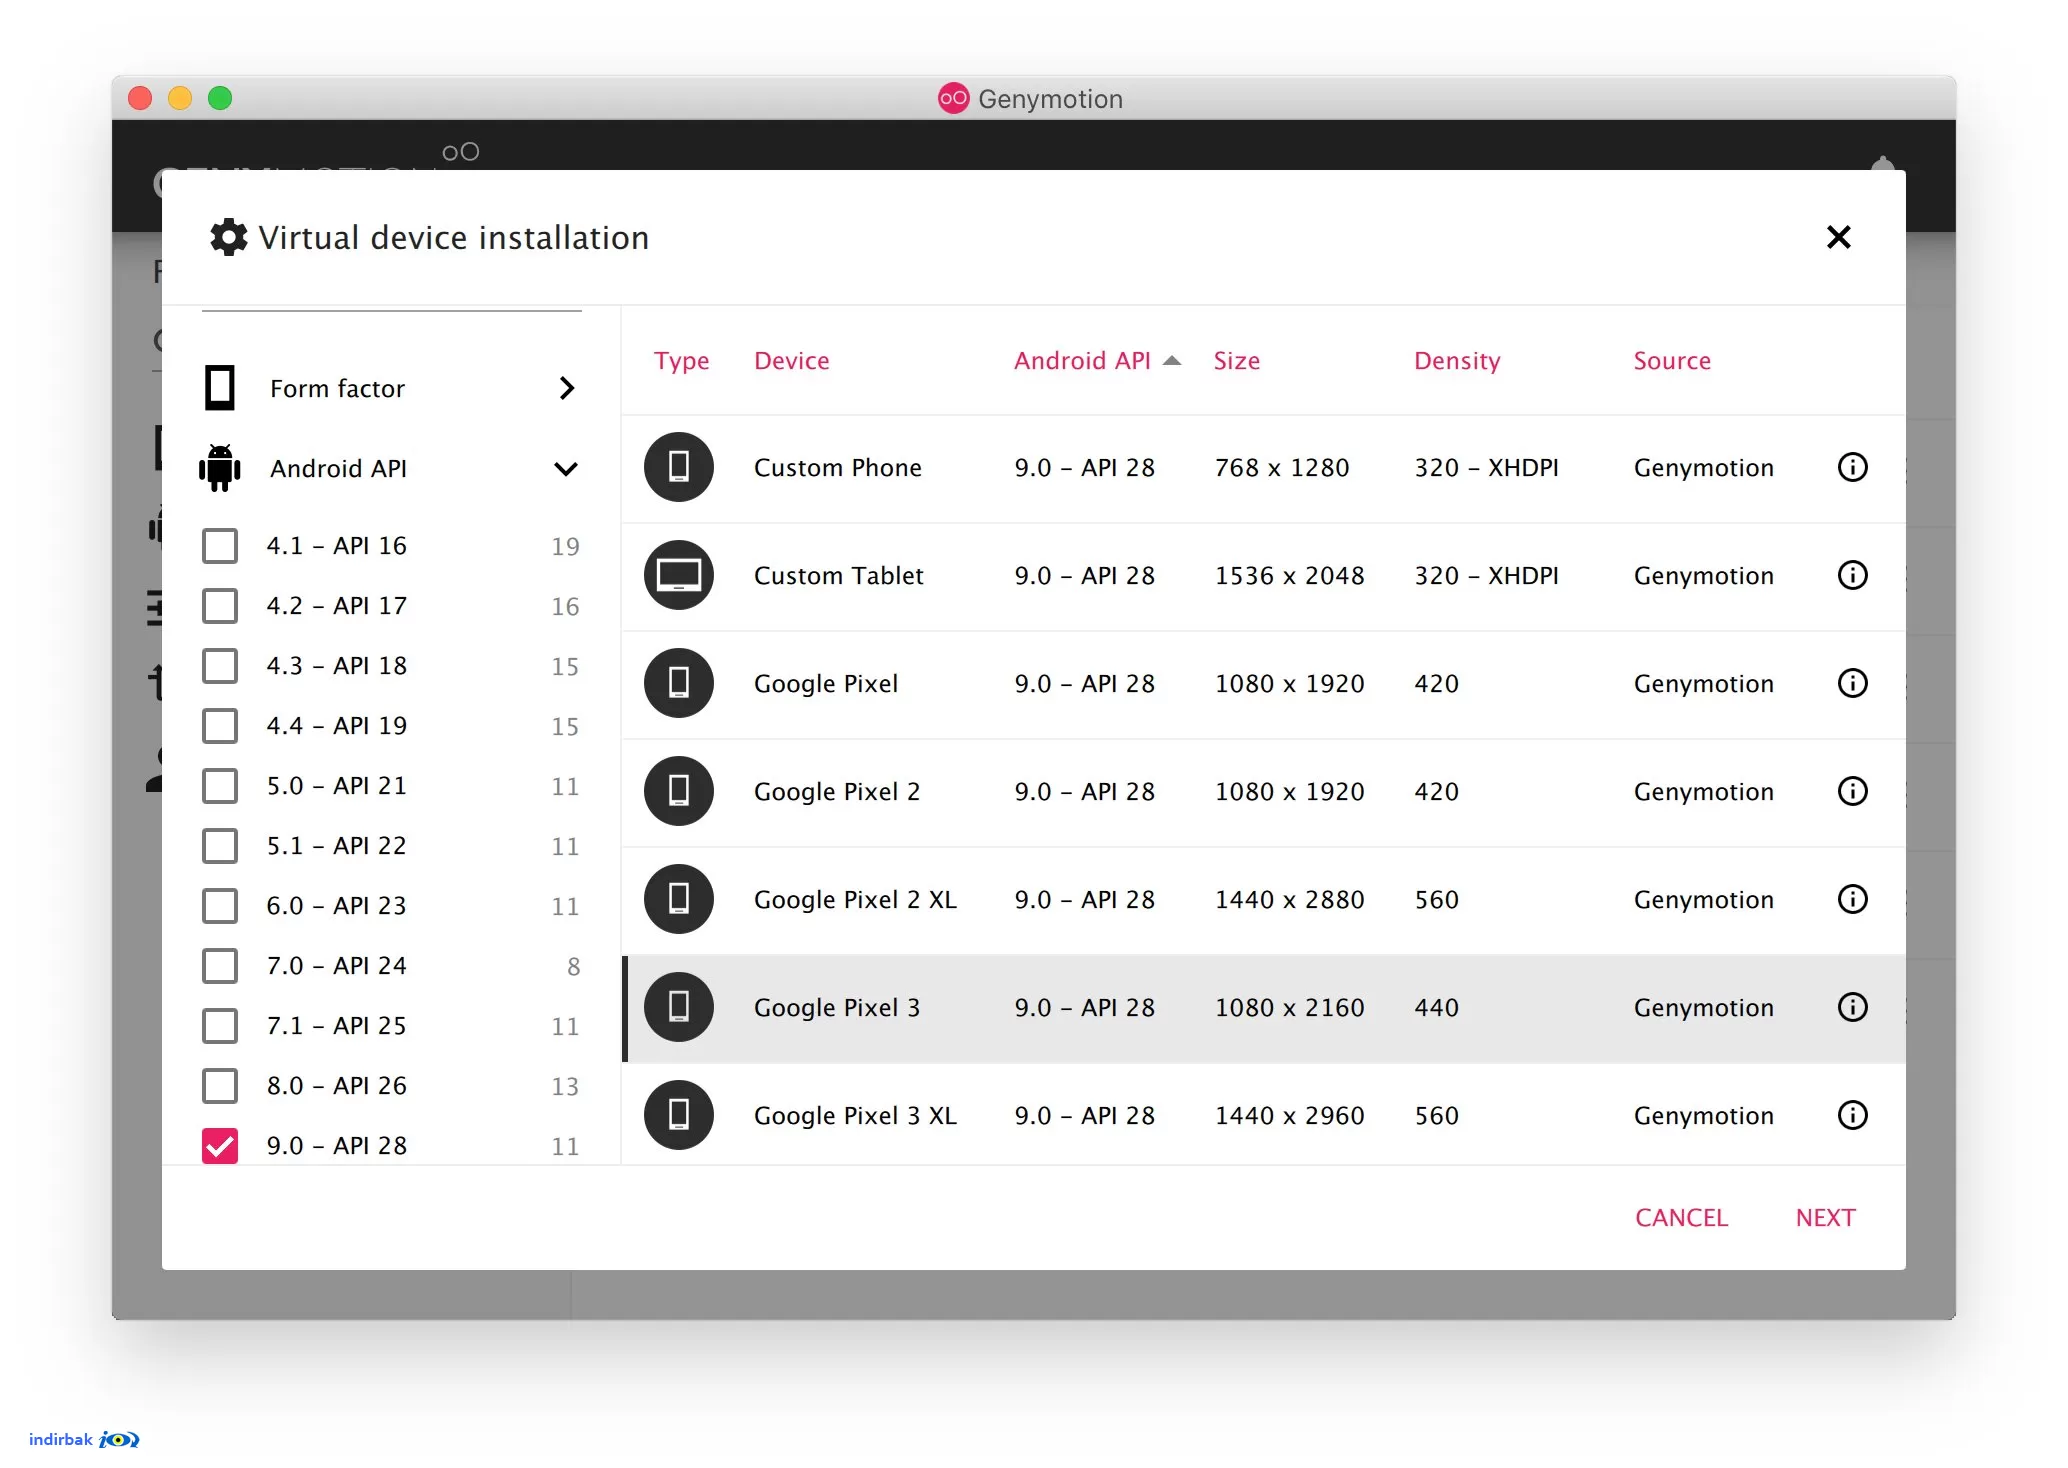
Task: Click the Google Pixel 3 XL phone icon
Action: [678, 1115]
